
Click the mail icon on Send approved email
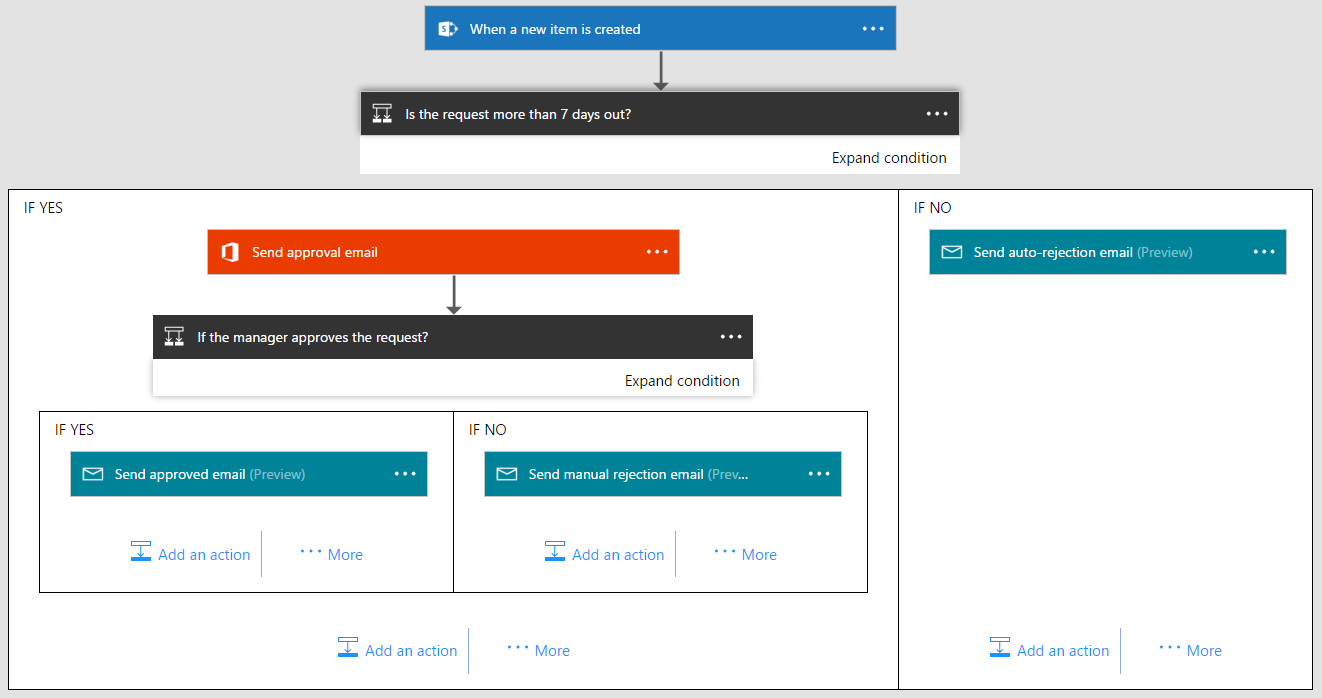(x=92, y=474)
